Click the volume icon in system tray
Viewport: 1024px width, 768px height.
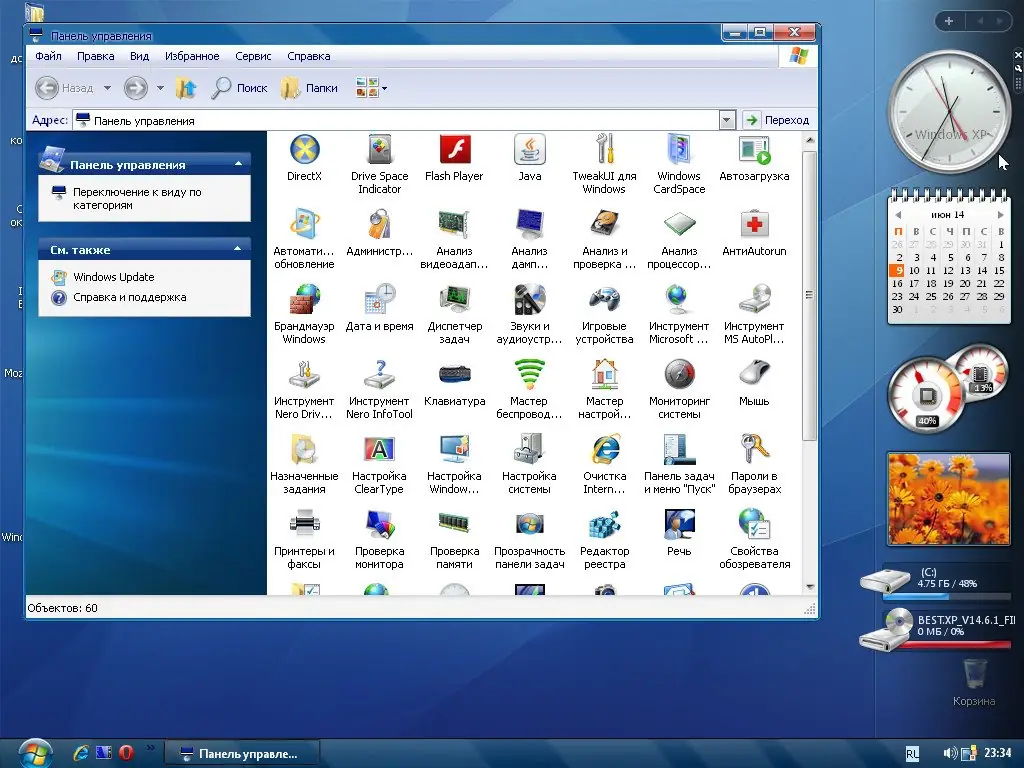coord(950,753)
